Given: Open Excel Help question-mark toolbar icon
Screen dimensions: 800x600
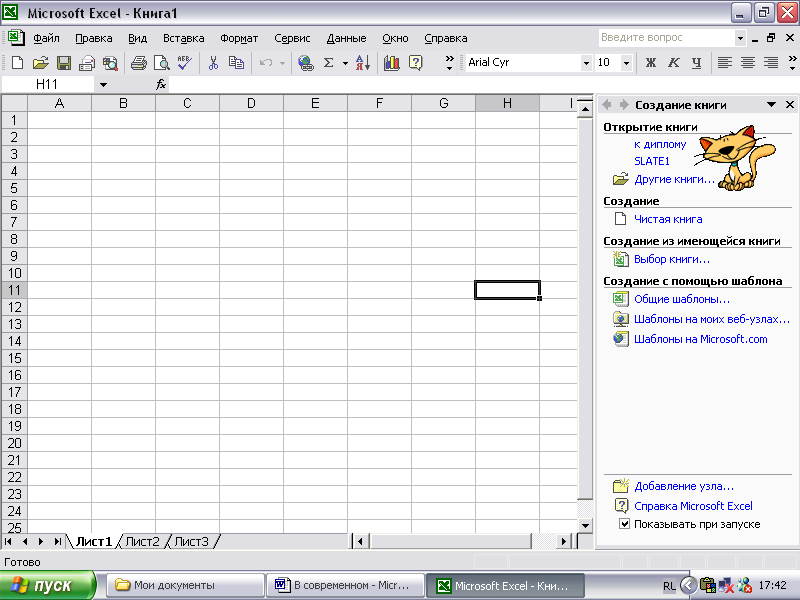Looking at the screenshot, I should (x=416, y=63).
